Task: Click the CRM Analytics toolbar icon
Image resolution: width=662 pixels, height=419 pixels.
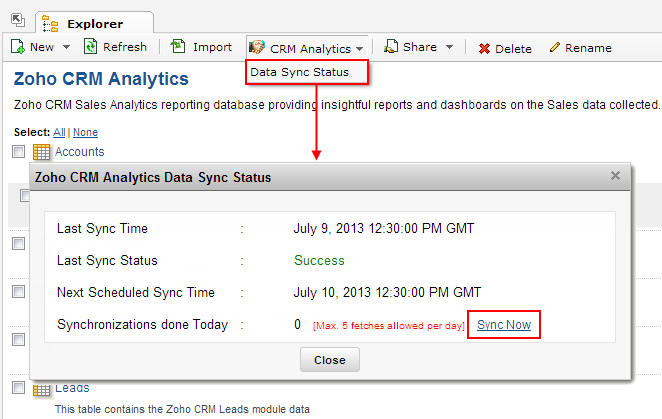Action: [x=257, y=47]
